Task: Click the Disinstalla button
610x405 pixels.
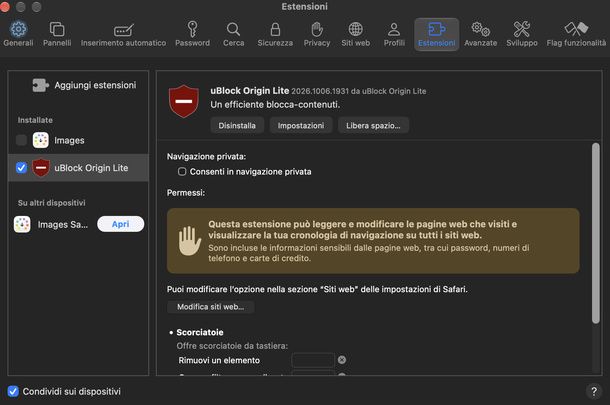Action: (237, 125)
